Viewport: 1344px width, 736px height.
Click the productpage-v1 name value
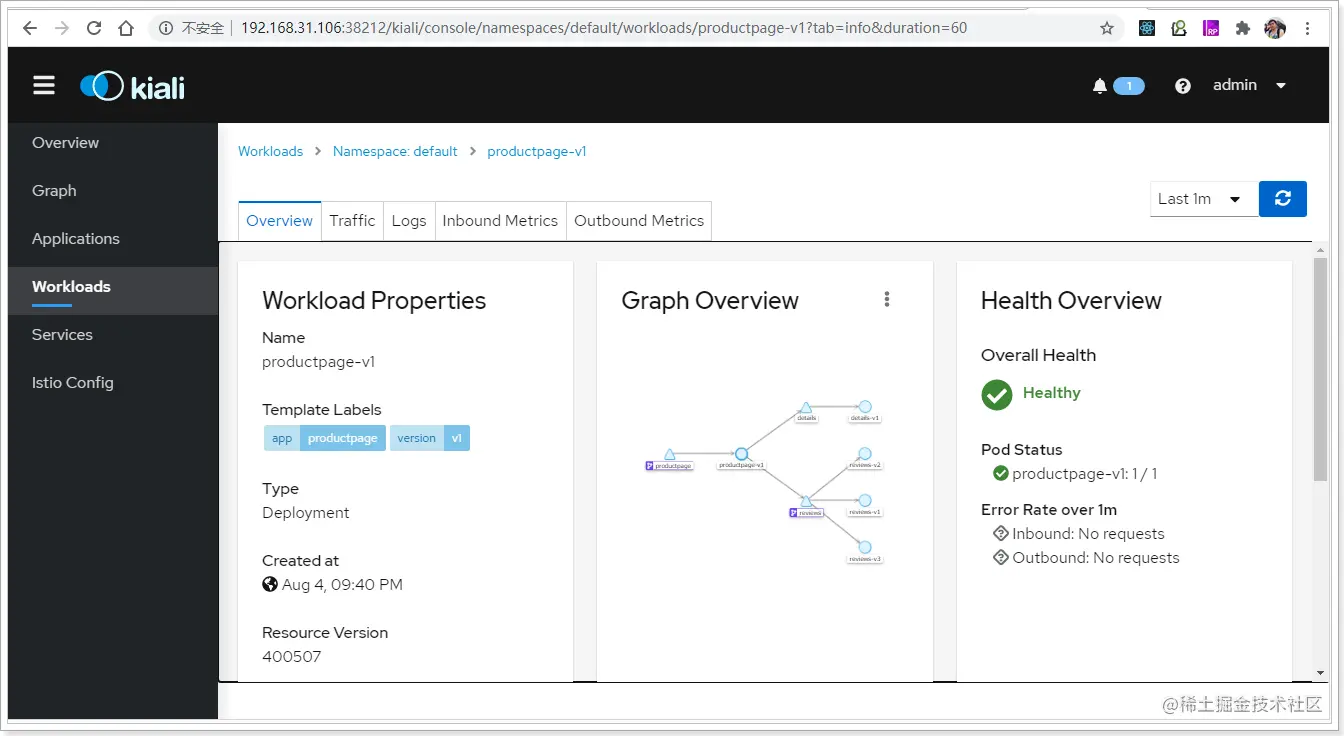[x=319, y=362]
